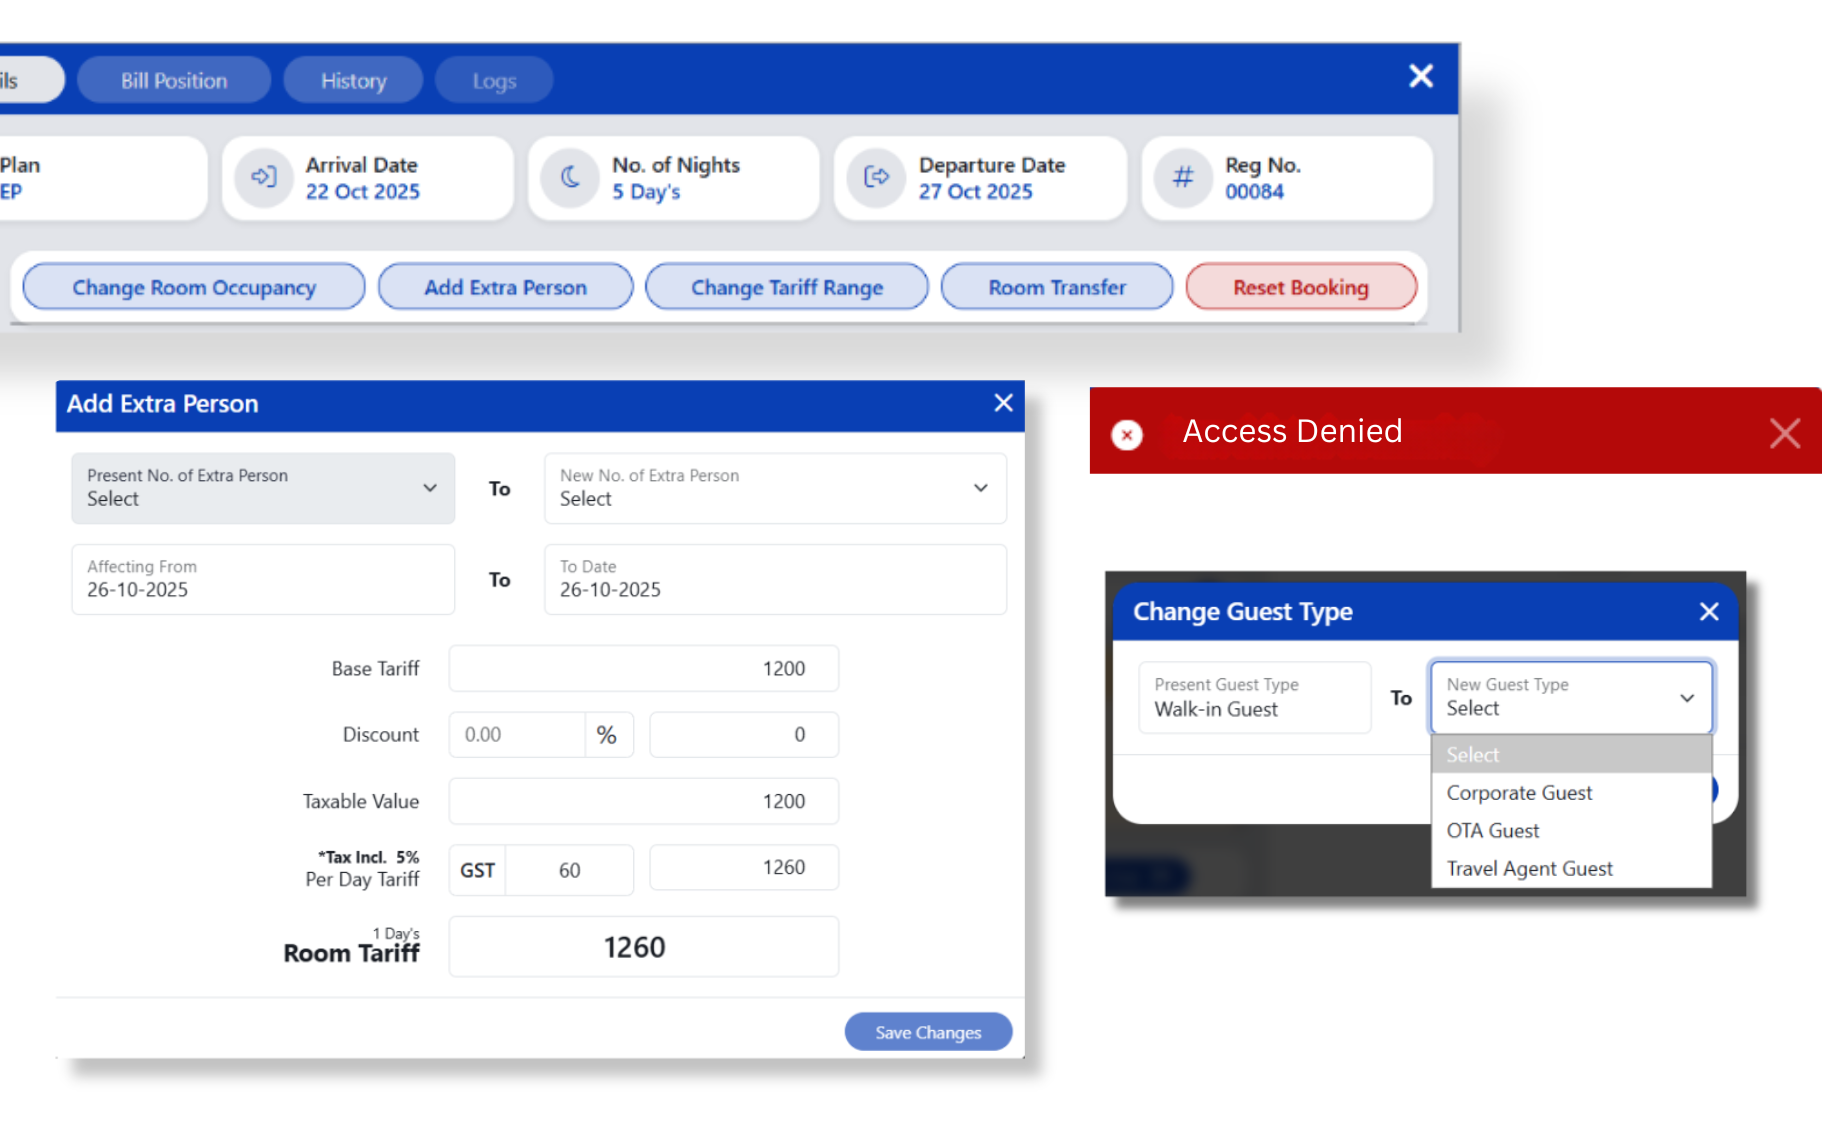This screenshot has width=1822, height=1139.
Task: Click the Reset Booking button
Action: tap(1300, 288)
